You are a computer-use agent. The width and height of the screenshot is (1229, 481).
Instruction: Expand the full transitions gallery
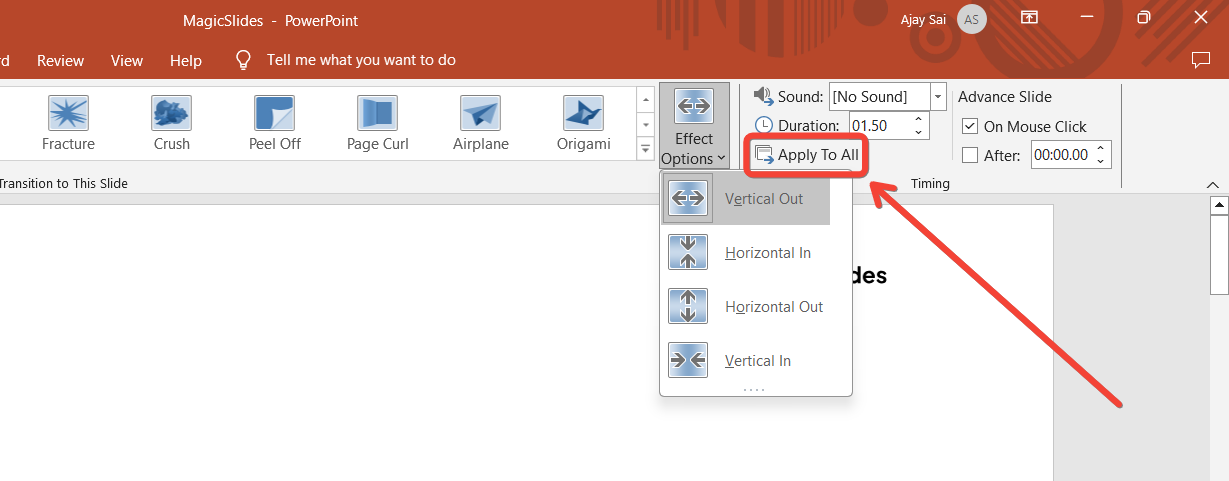point(645,149)
